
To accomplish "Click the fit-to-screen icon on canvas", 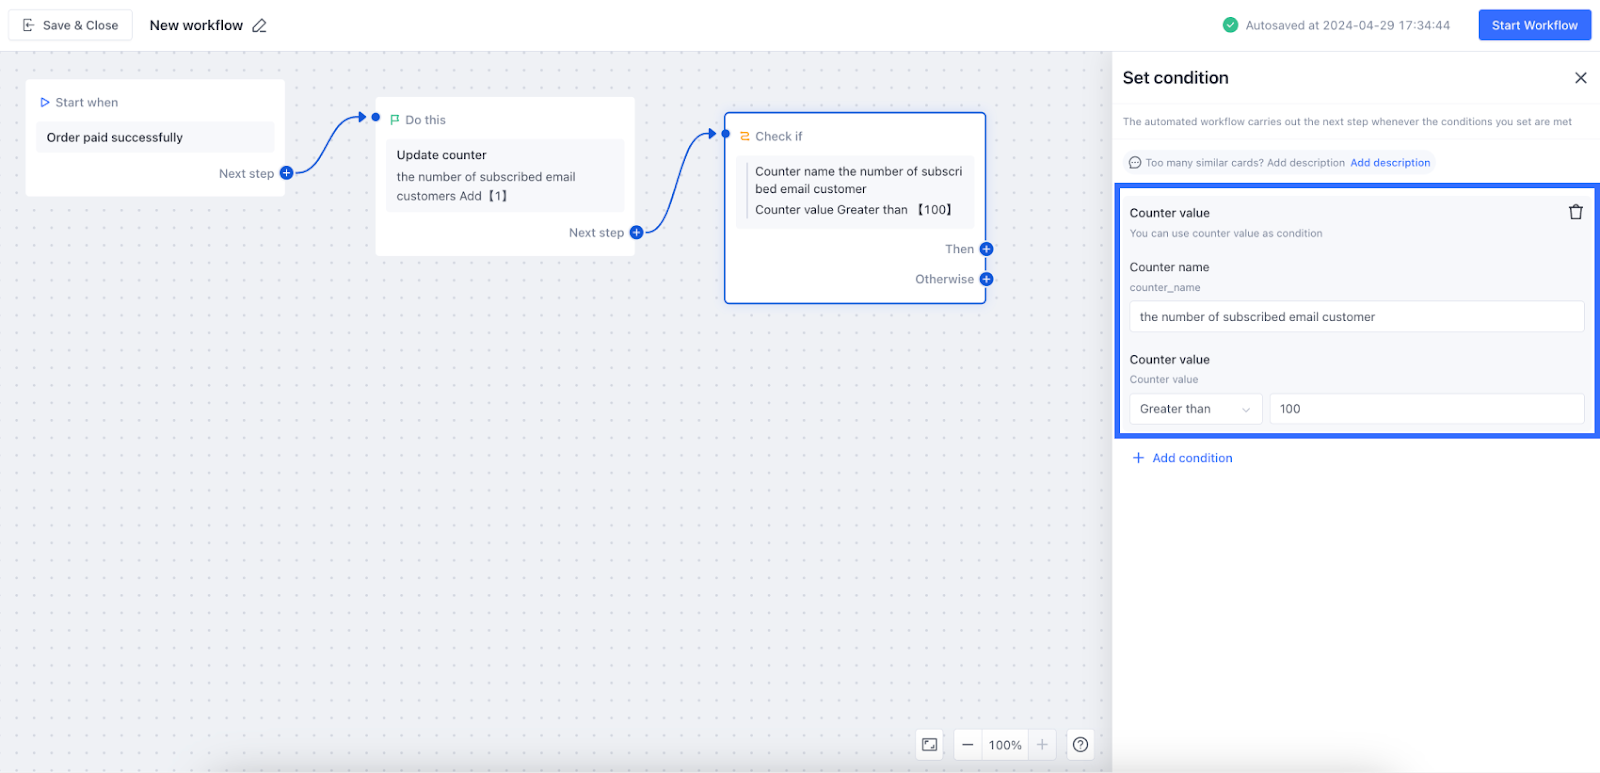I will click(x=930, y=744).
